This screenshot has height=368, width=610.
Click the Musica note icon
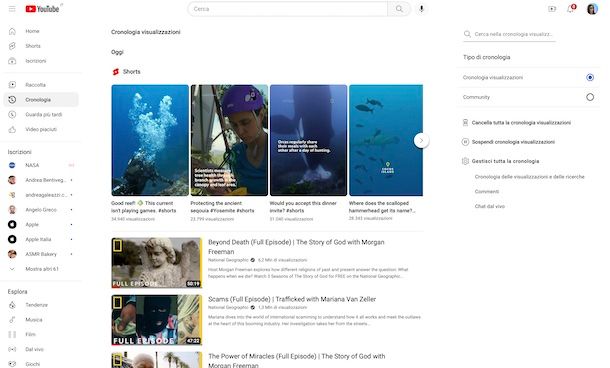12,320
